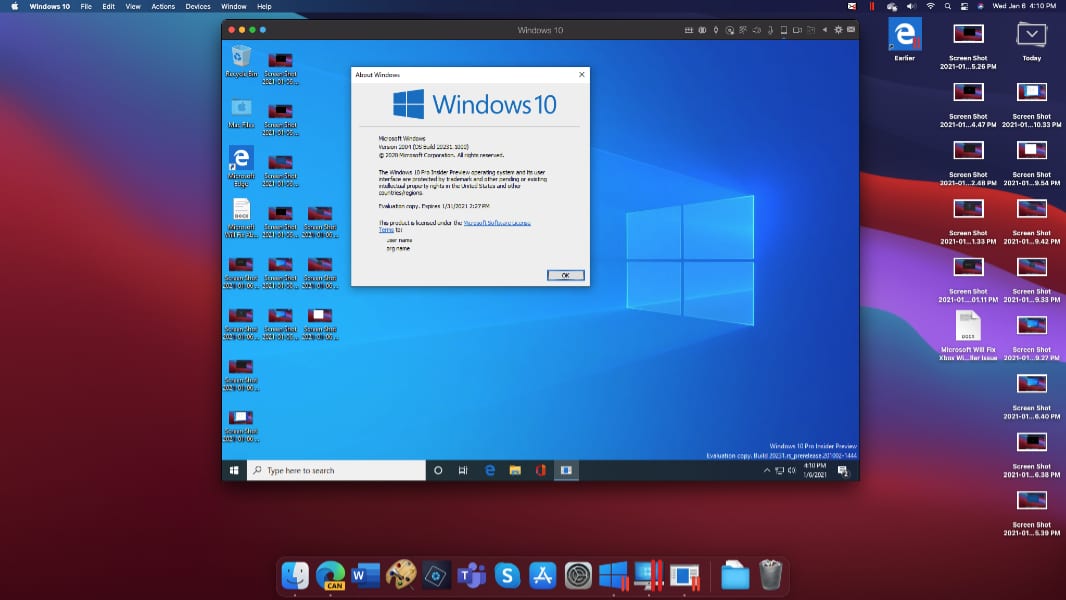Viewport: 1066px width, 600px height.
Task: Open Skype from the macOS Dock
Action: [x=508, y=575]
